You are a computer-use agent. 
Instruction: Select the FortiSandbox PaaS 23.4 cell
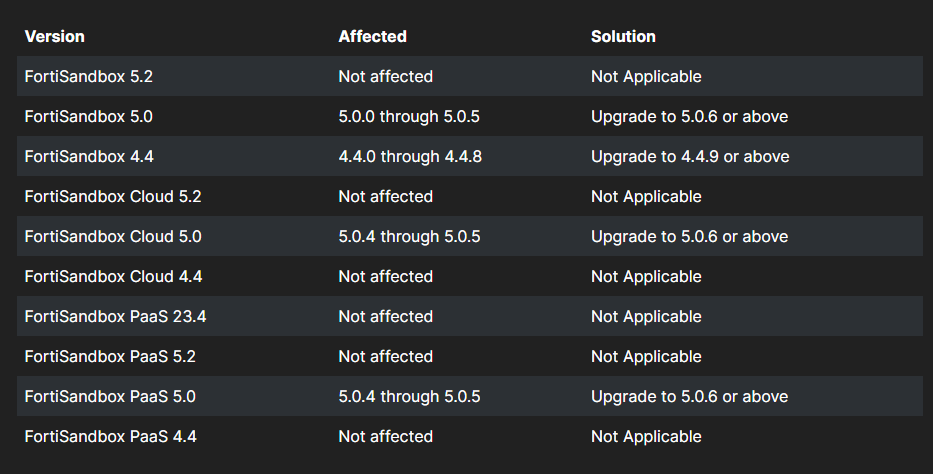coord(115,316)
